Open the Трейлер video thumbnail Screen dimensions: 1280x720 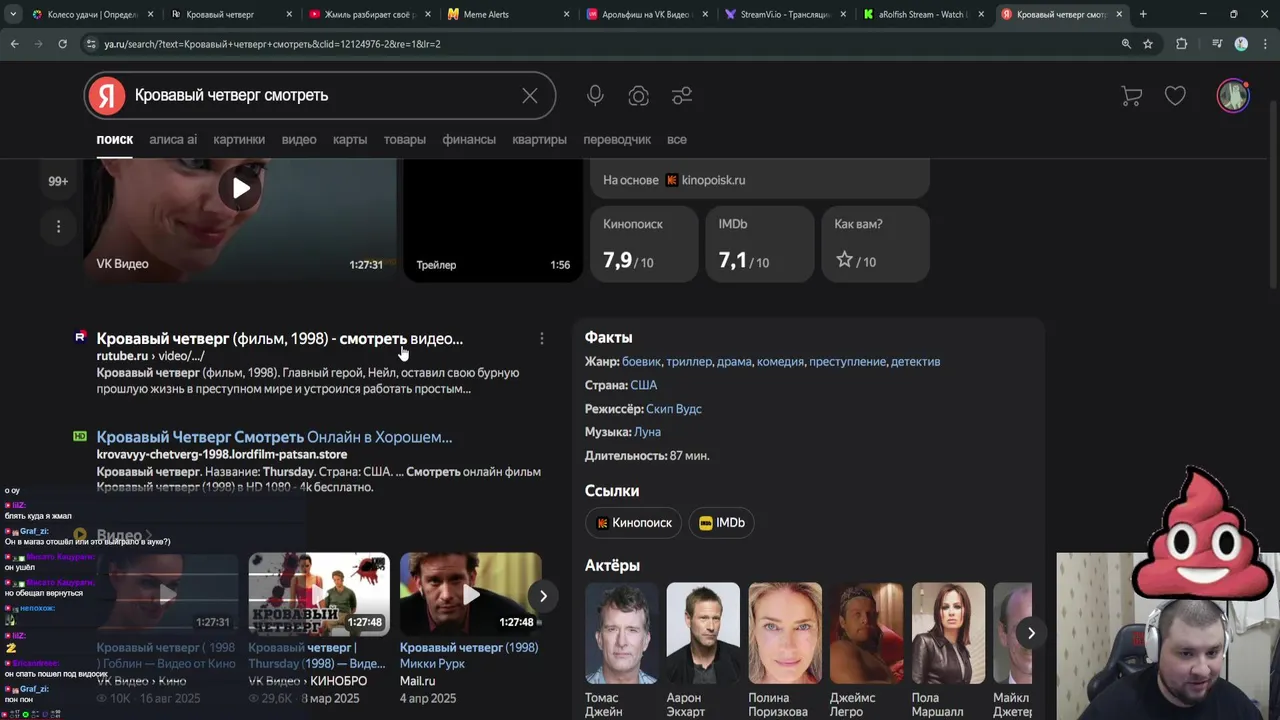coord(492,220)
